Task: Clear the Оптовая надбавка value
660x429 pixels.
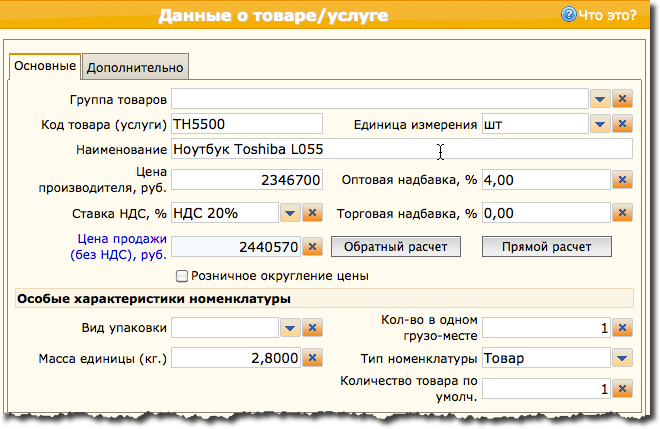Action: (622, 181)
